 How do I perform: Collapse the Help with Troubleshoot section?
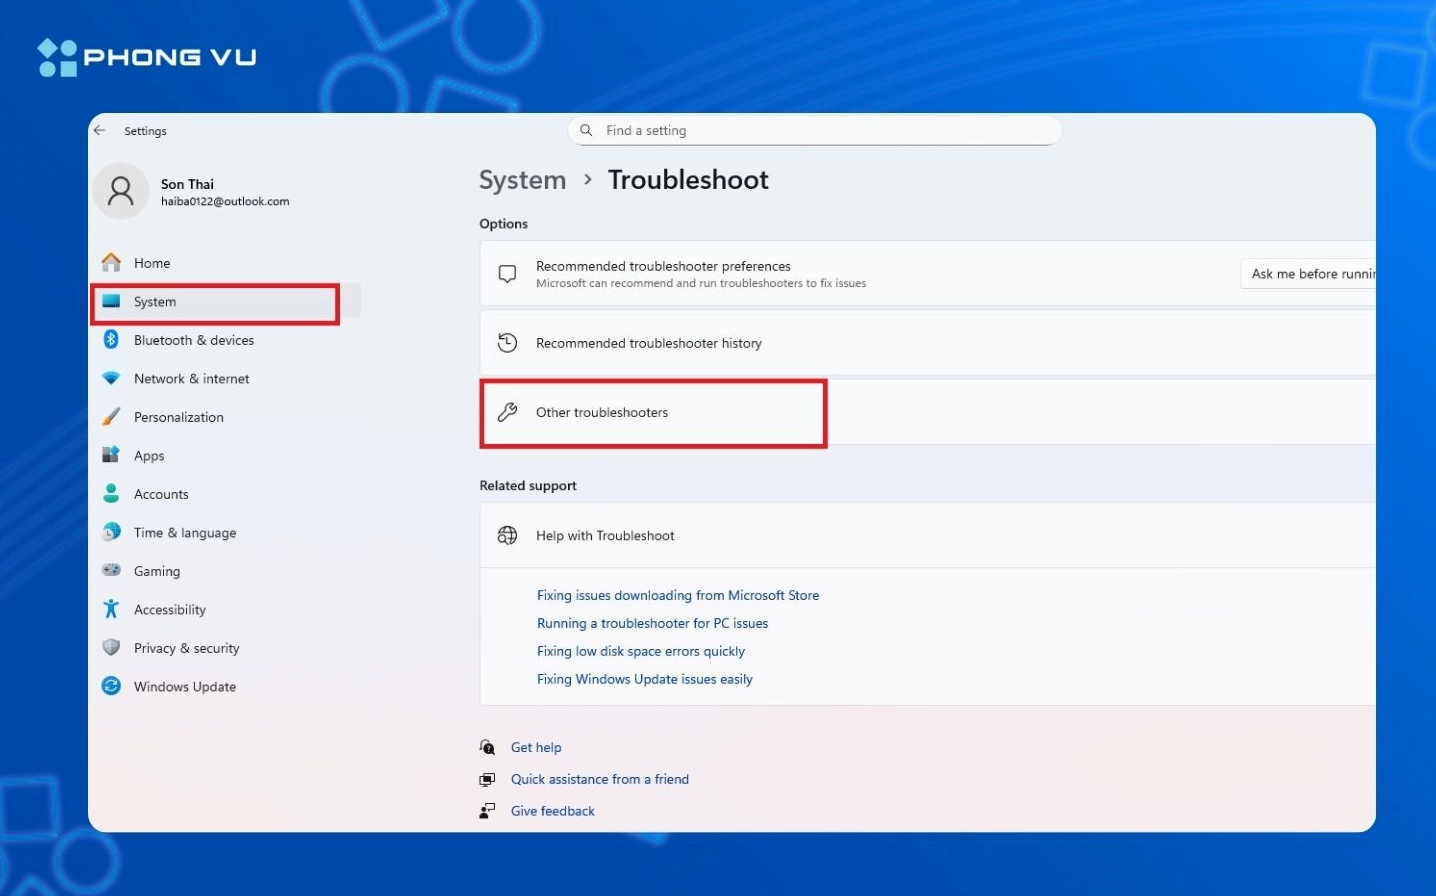coord(927,535)
